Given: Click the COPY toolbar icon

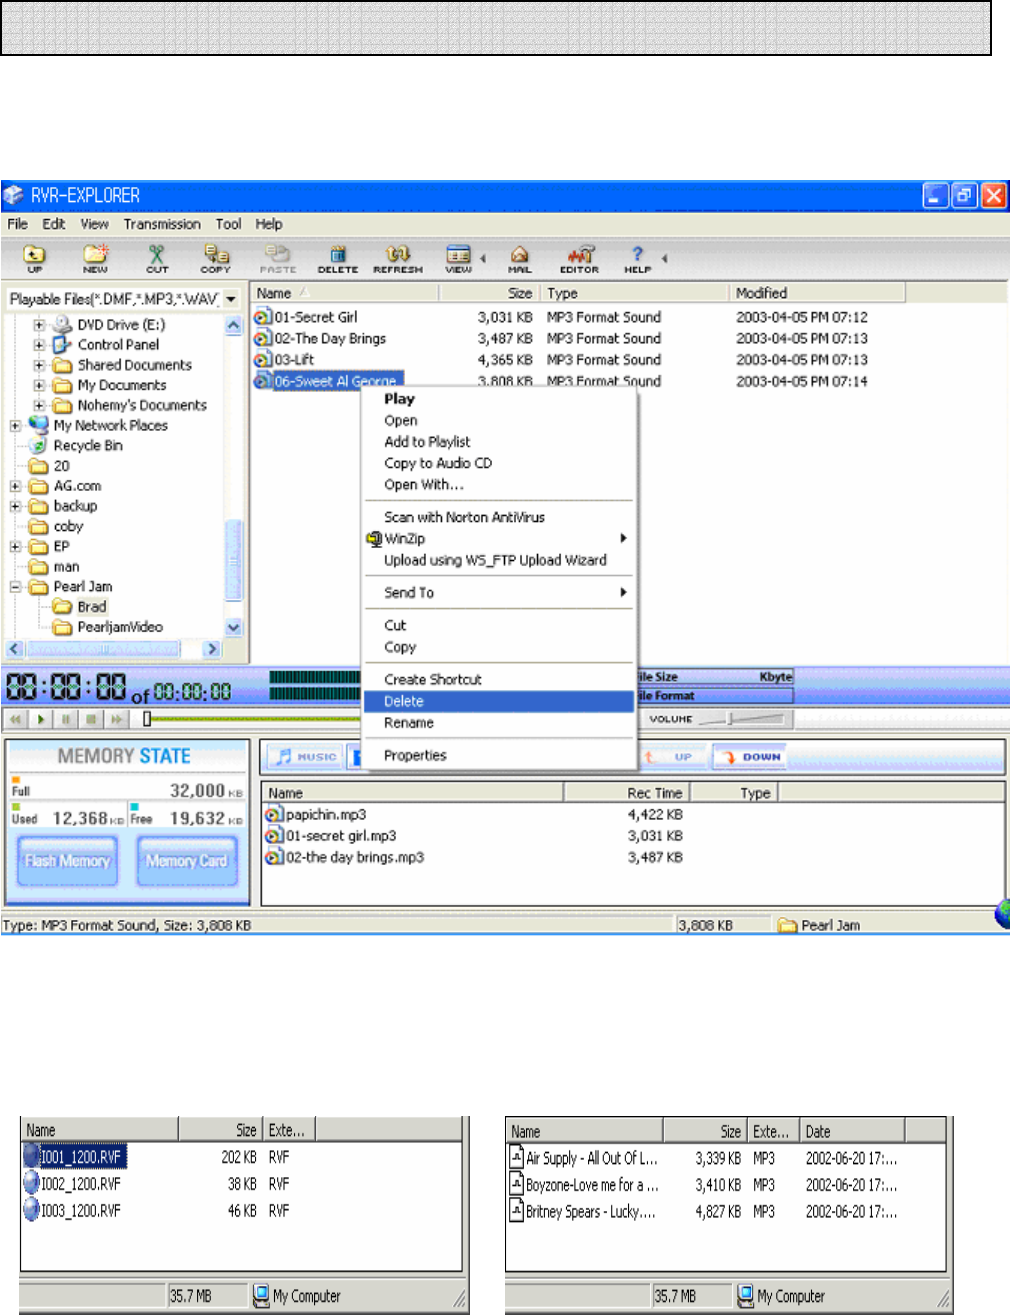Looking at the screenshot, I should 215,258.
